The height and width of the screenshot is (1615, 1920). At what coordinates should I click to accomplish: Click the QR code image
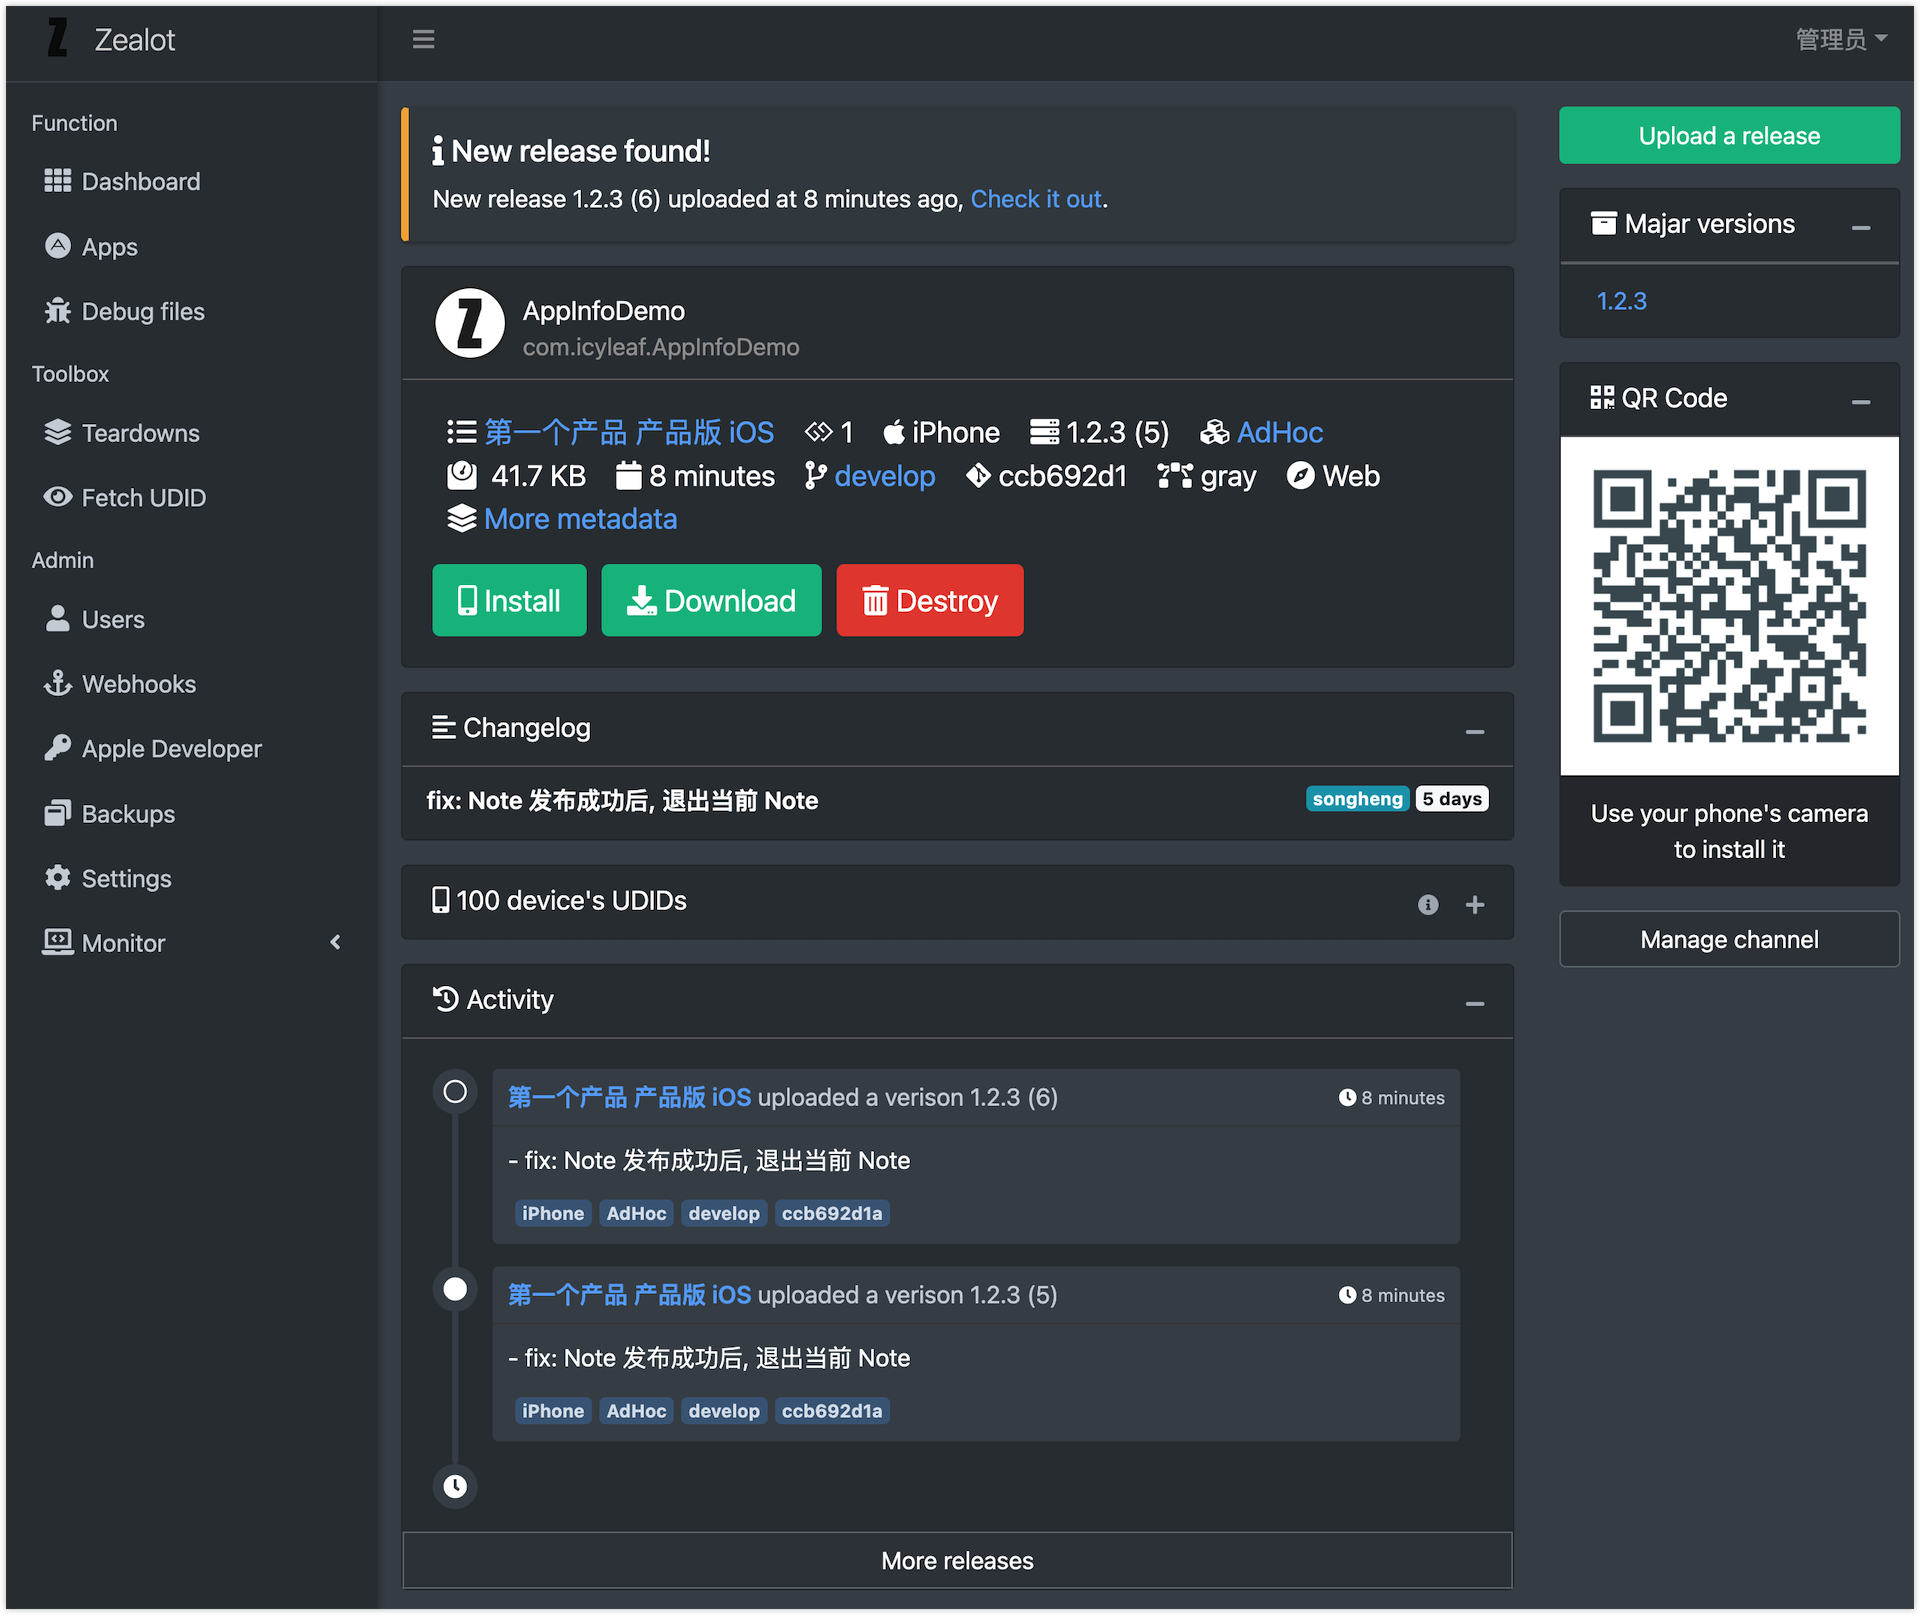point(1729,606)
